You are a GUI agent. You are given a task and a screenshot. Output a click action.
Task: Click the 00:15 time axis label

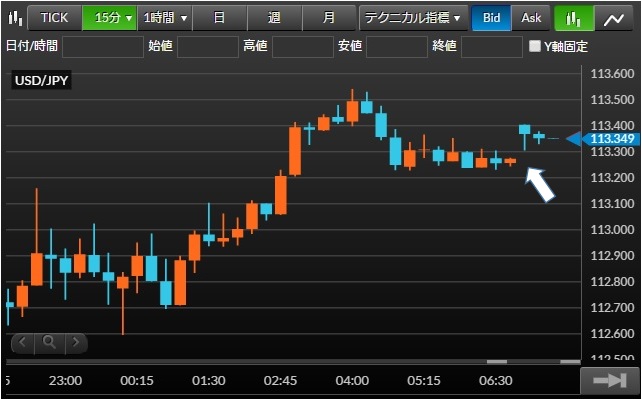(x=137, y=381)
